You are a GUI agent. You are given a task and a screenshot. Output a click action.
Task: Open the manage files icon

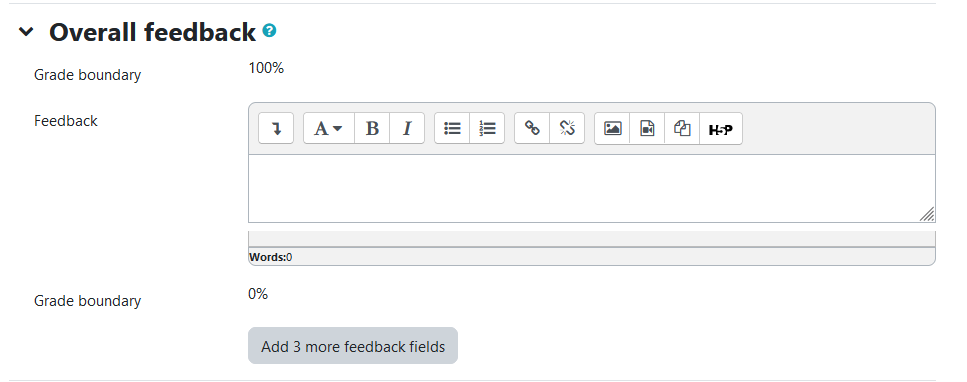682,128
